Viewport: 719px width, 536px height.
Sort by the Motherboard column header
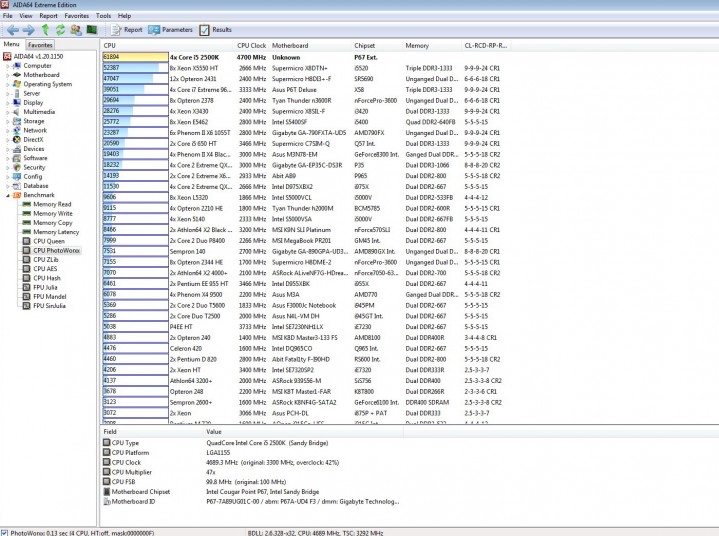pyautogui.click(x=310, y=45)
